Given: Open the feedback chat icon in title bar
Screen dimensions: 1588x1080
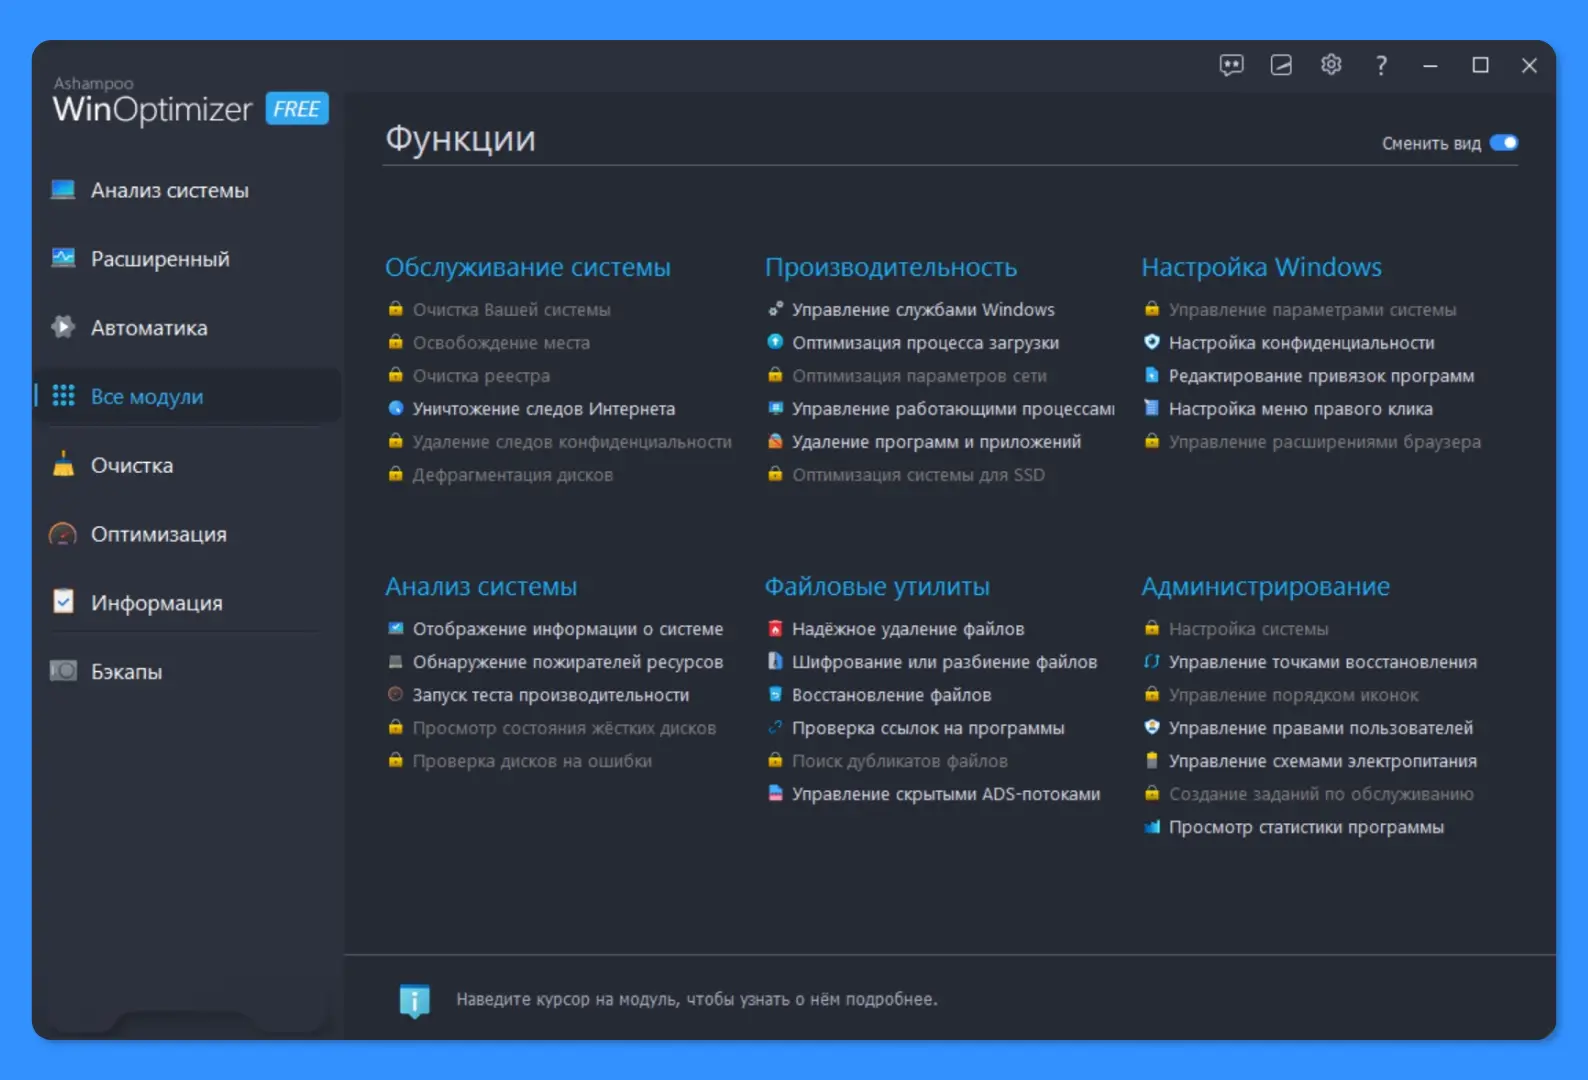Looking at the screenshot, I should tap(1231, 65).
